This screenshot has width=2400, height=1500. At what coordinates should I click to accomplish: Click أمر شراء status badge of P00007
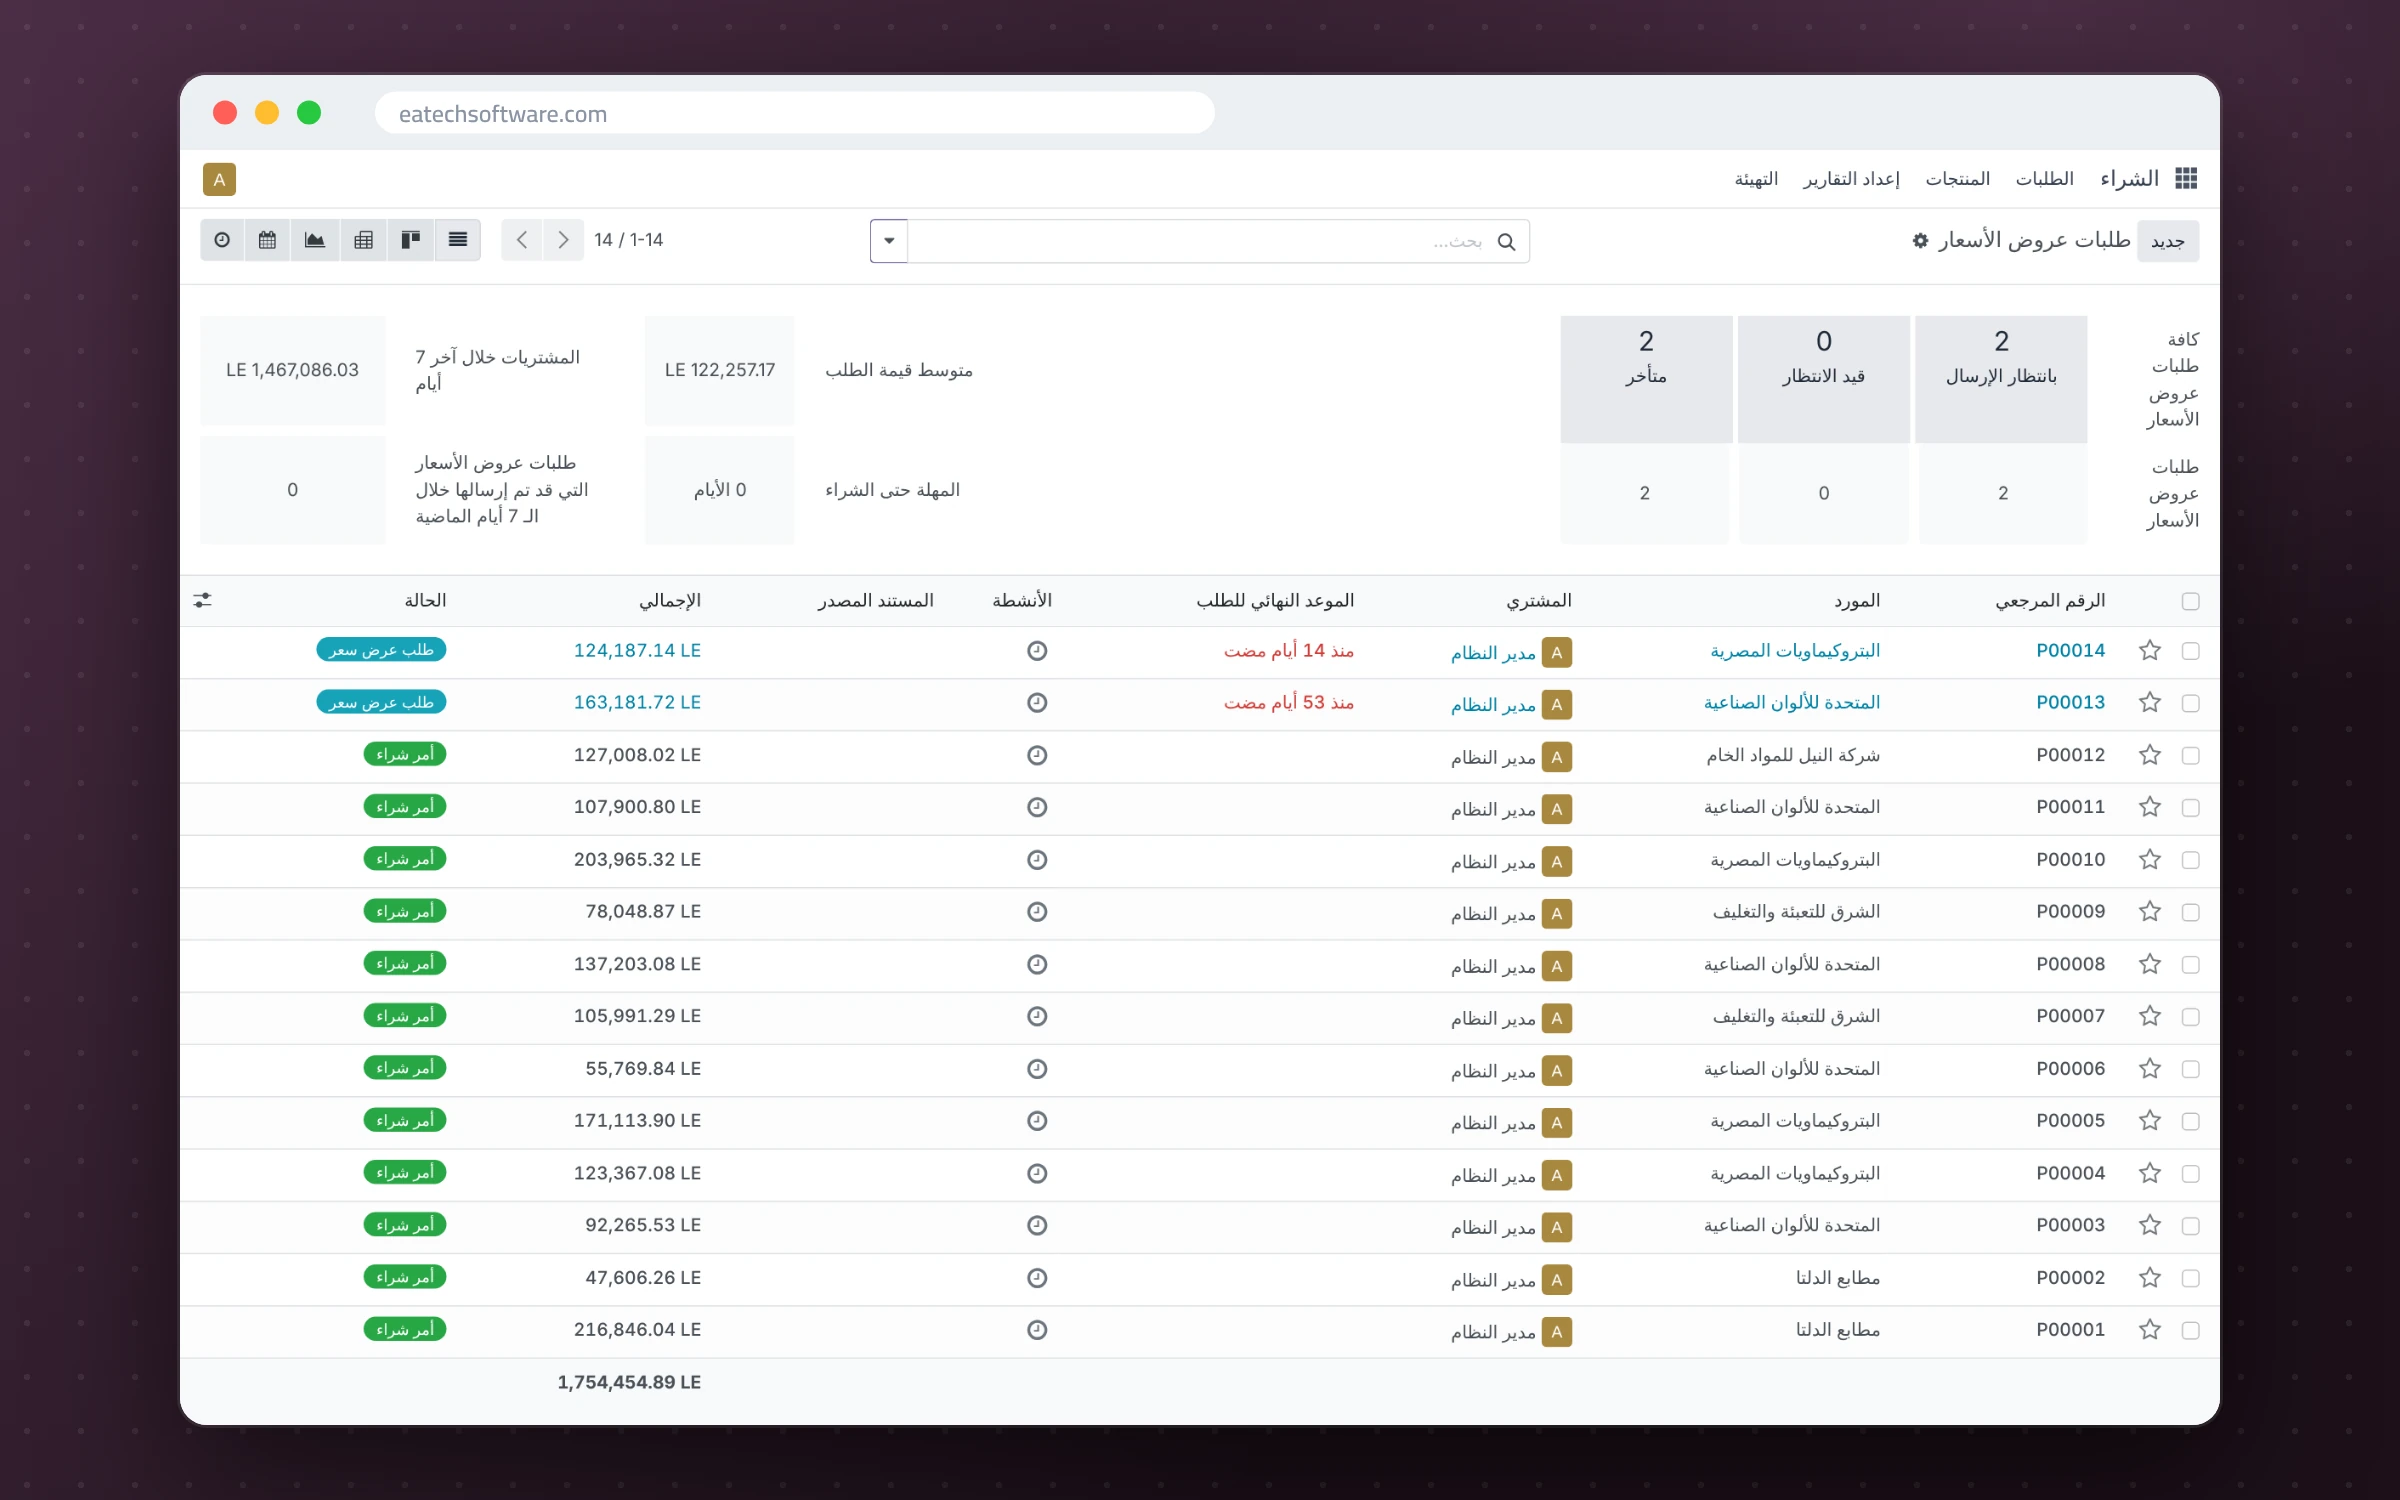tap(405, 1016)
